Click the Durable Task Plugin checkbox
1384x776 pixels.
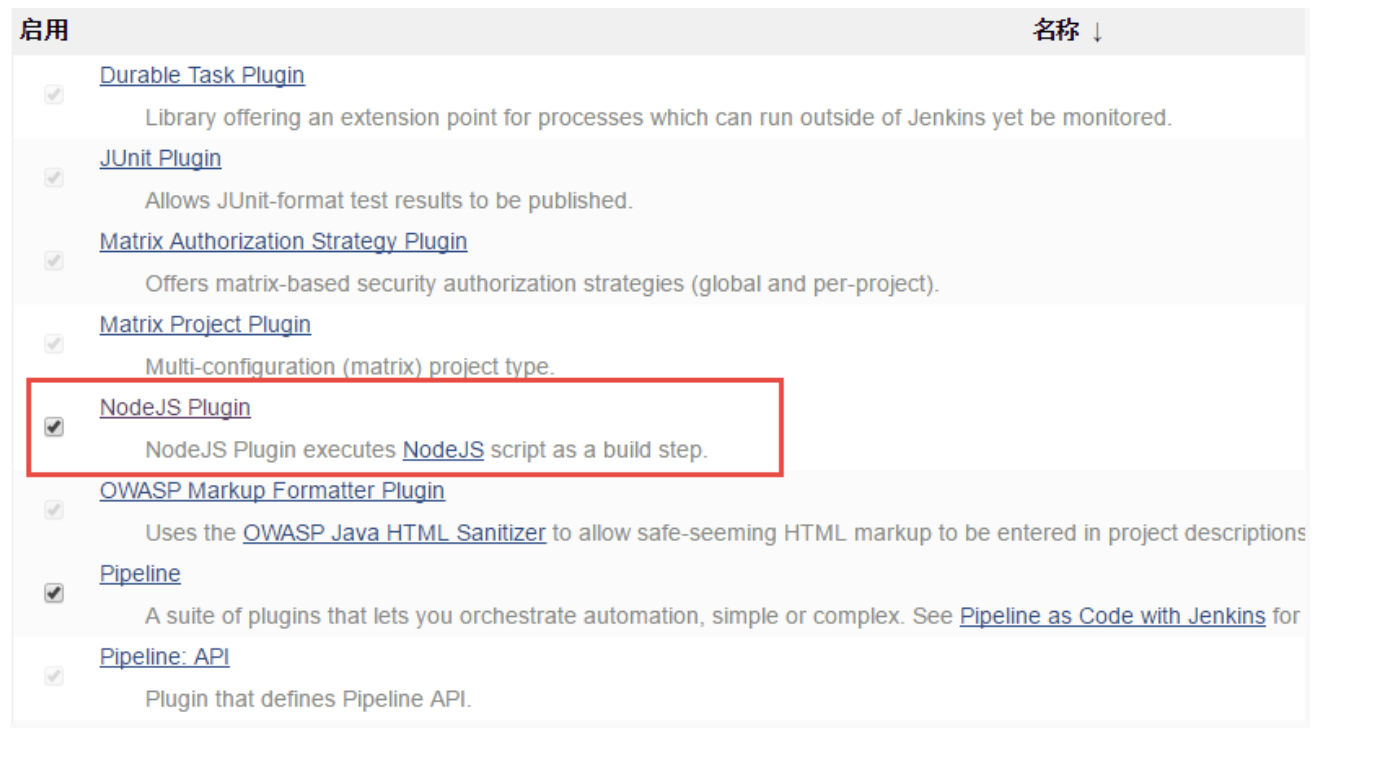coord(54,95)
